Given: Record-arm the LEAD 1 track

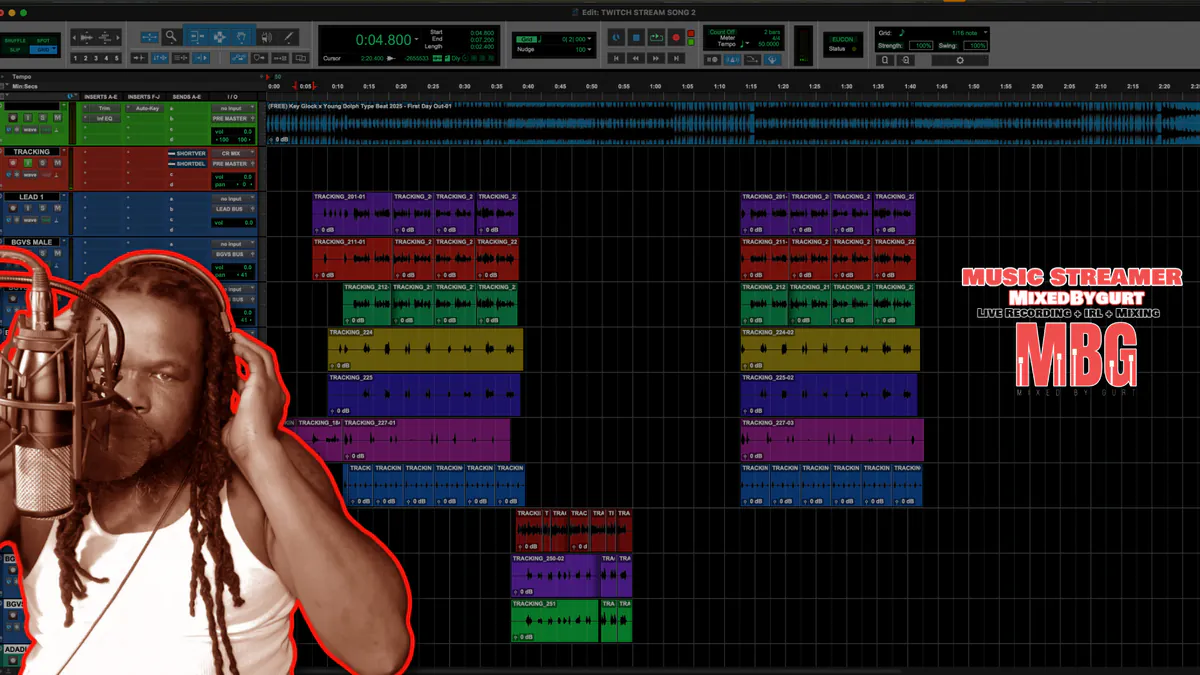Looking at the screenshot, I should [x=13, y=208].
